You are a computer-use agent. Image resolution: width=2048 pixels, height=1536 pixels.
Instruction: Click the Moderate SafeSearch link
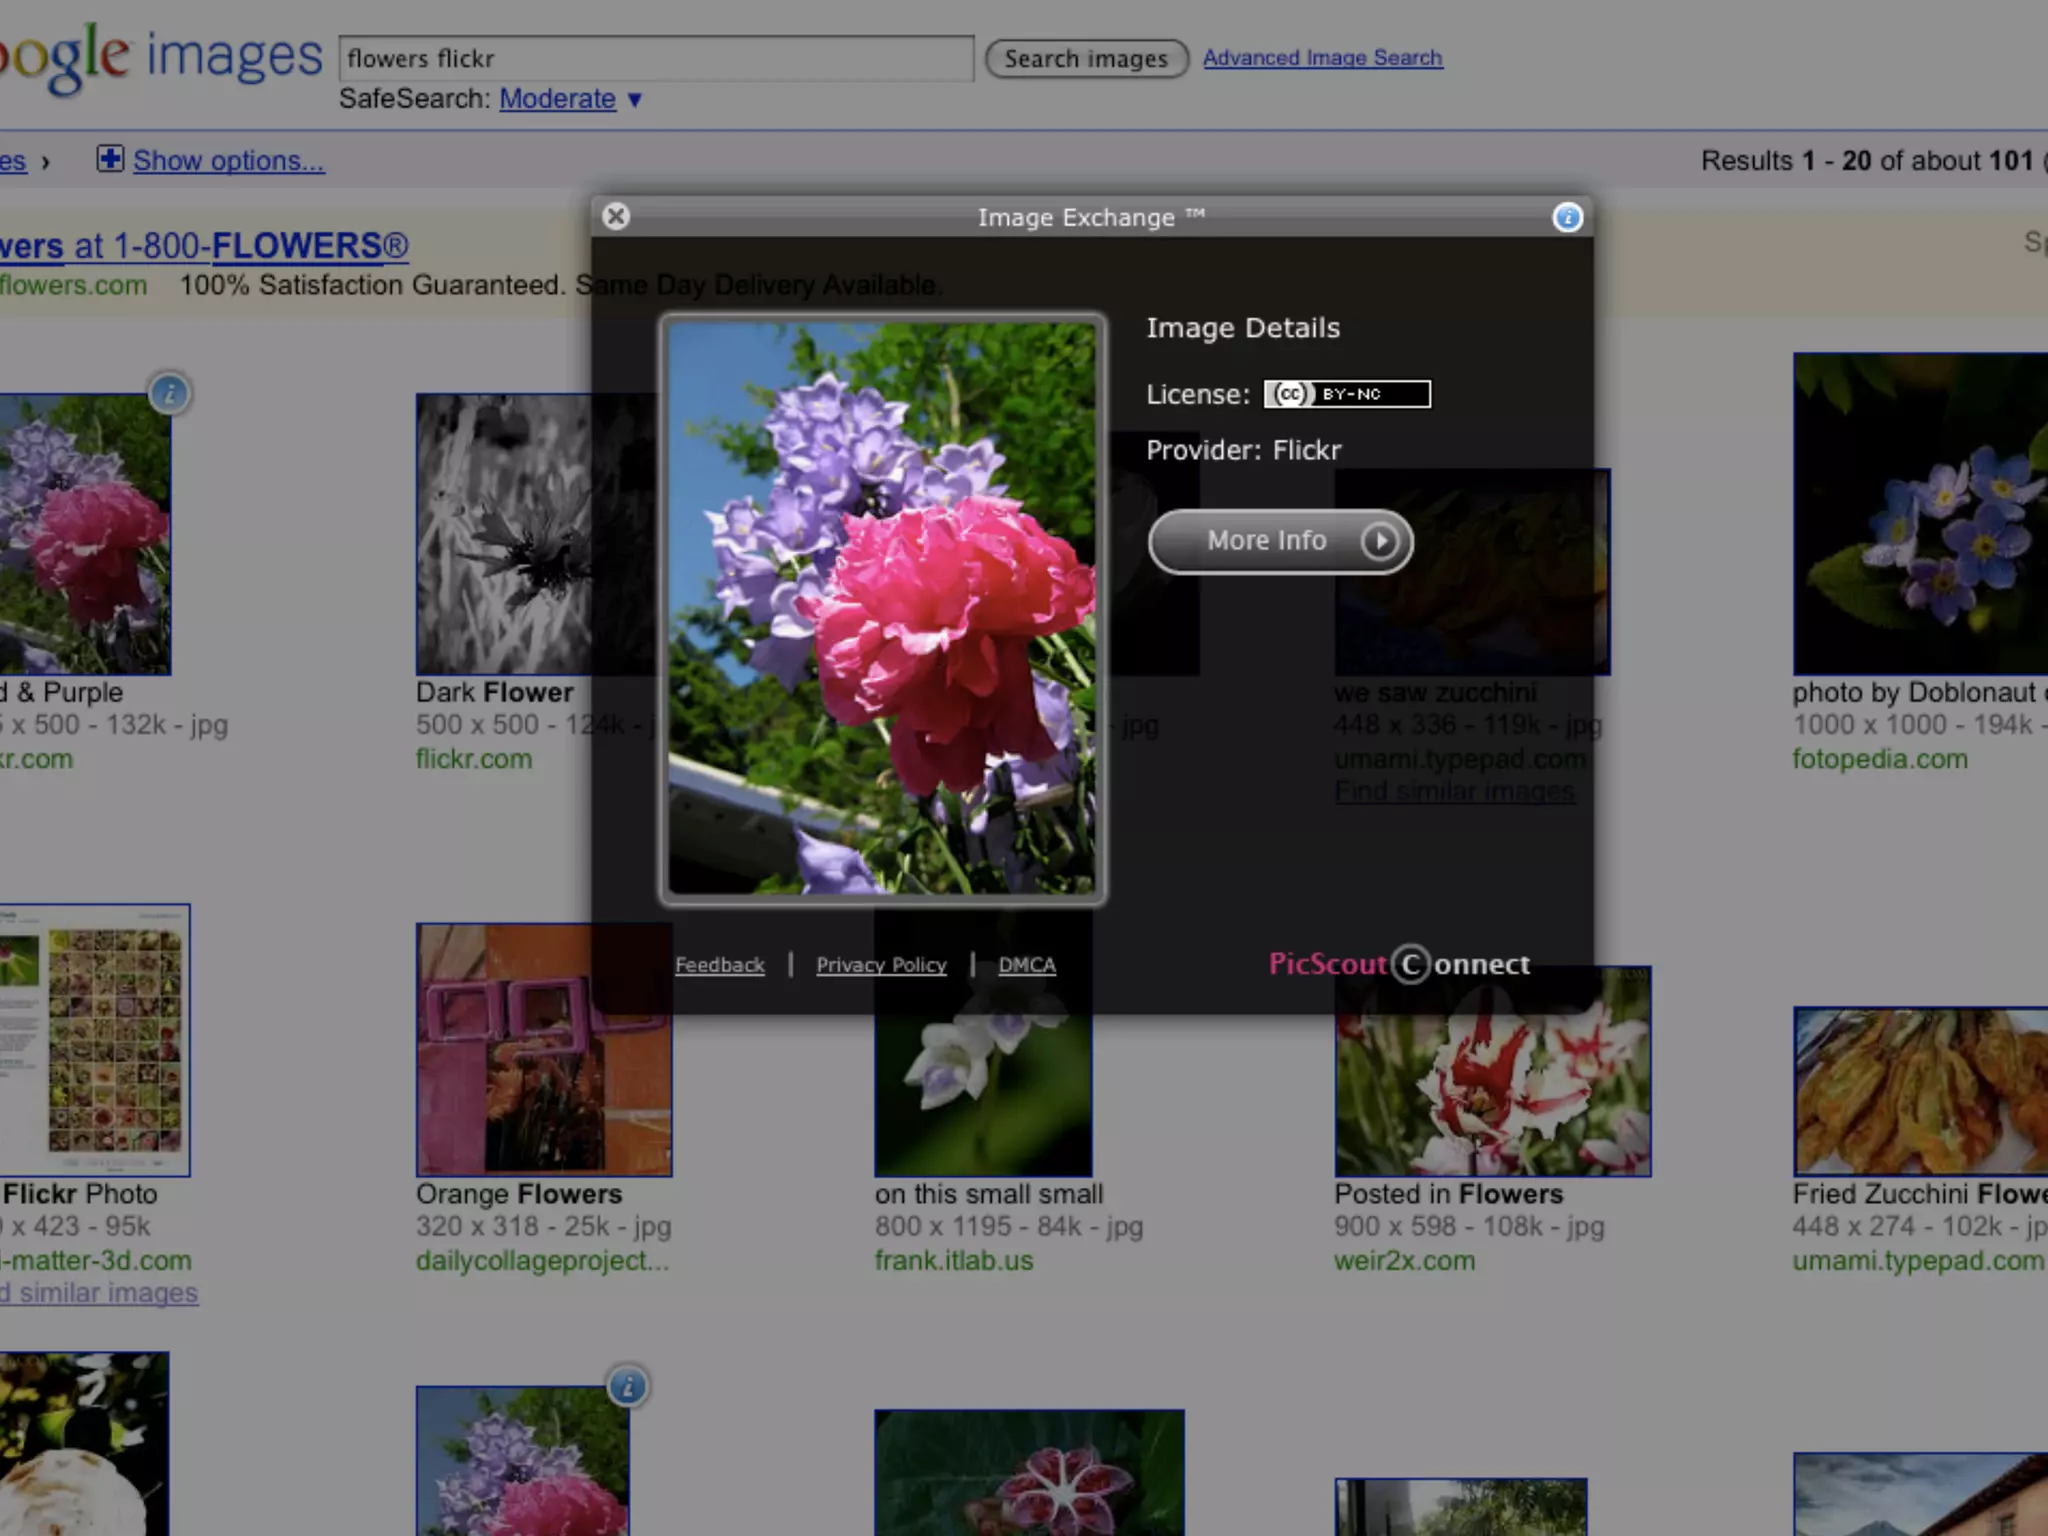tap(557, 99)
